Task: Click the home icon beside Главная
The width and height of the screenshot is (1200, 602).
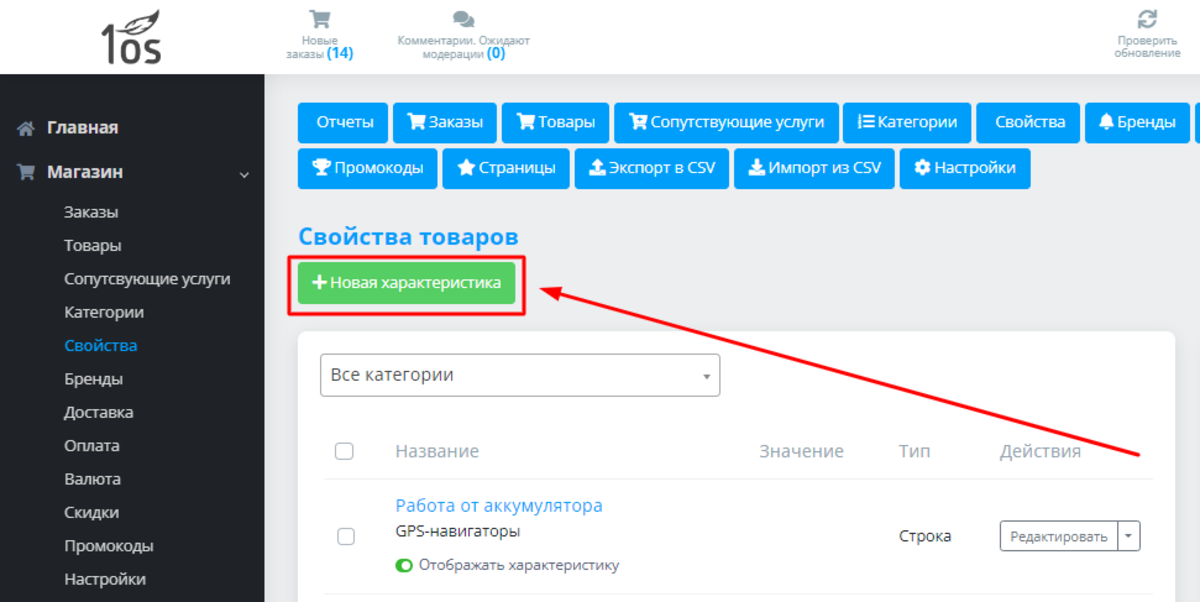Action: tap(26, 128)
